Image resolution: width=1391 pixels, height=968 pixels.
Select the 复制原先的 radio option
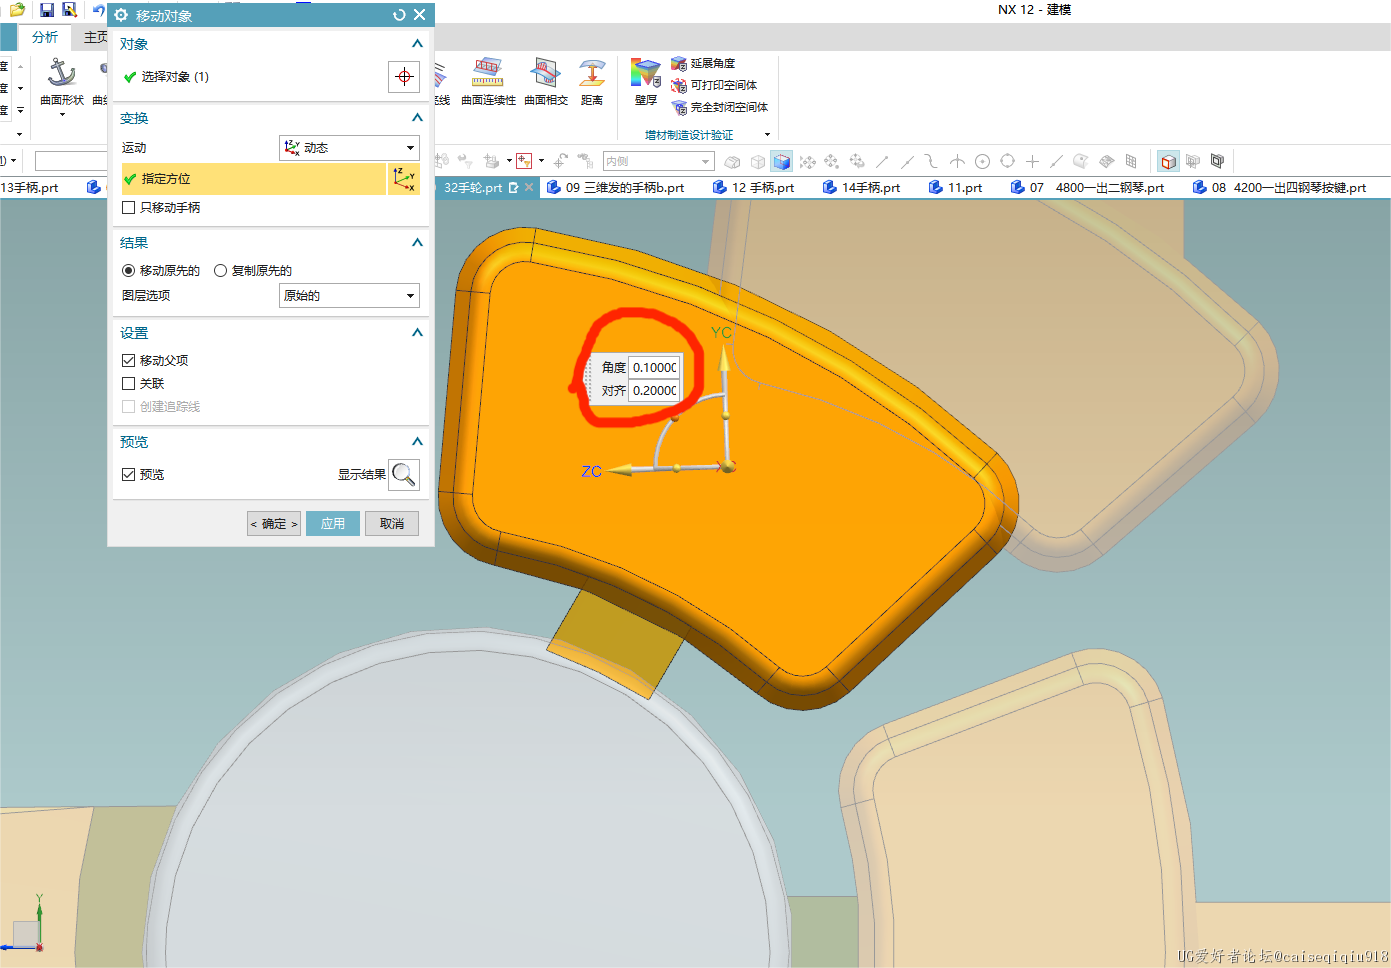click(220, 271)
